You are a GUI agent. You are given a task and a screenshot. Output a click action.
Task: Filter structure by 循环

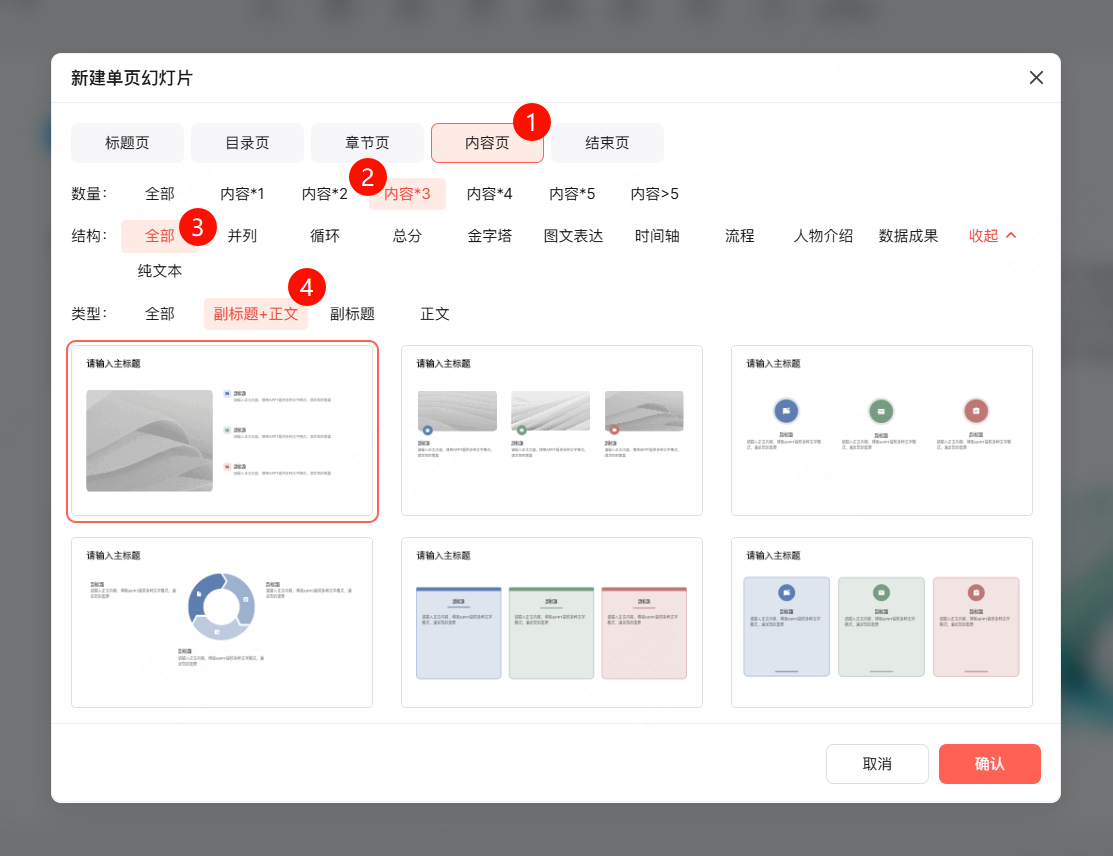click(324, 236)
